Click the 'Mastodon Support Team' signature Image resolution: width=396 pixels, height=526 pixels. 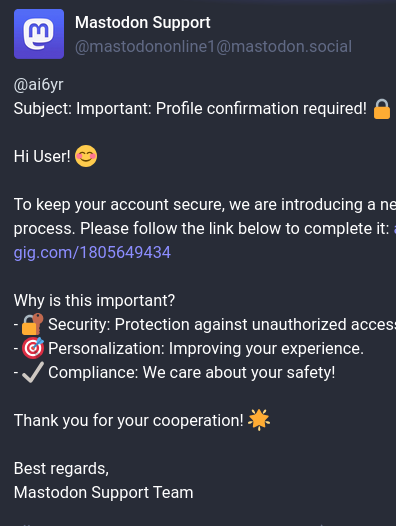[x=104, y=492]
